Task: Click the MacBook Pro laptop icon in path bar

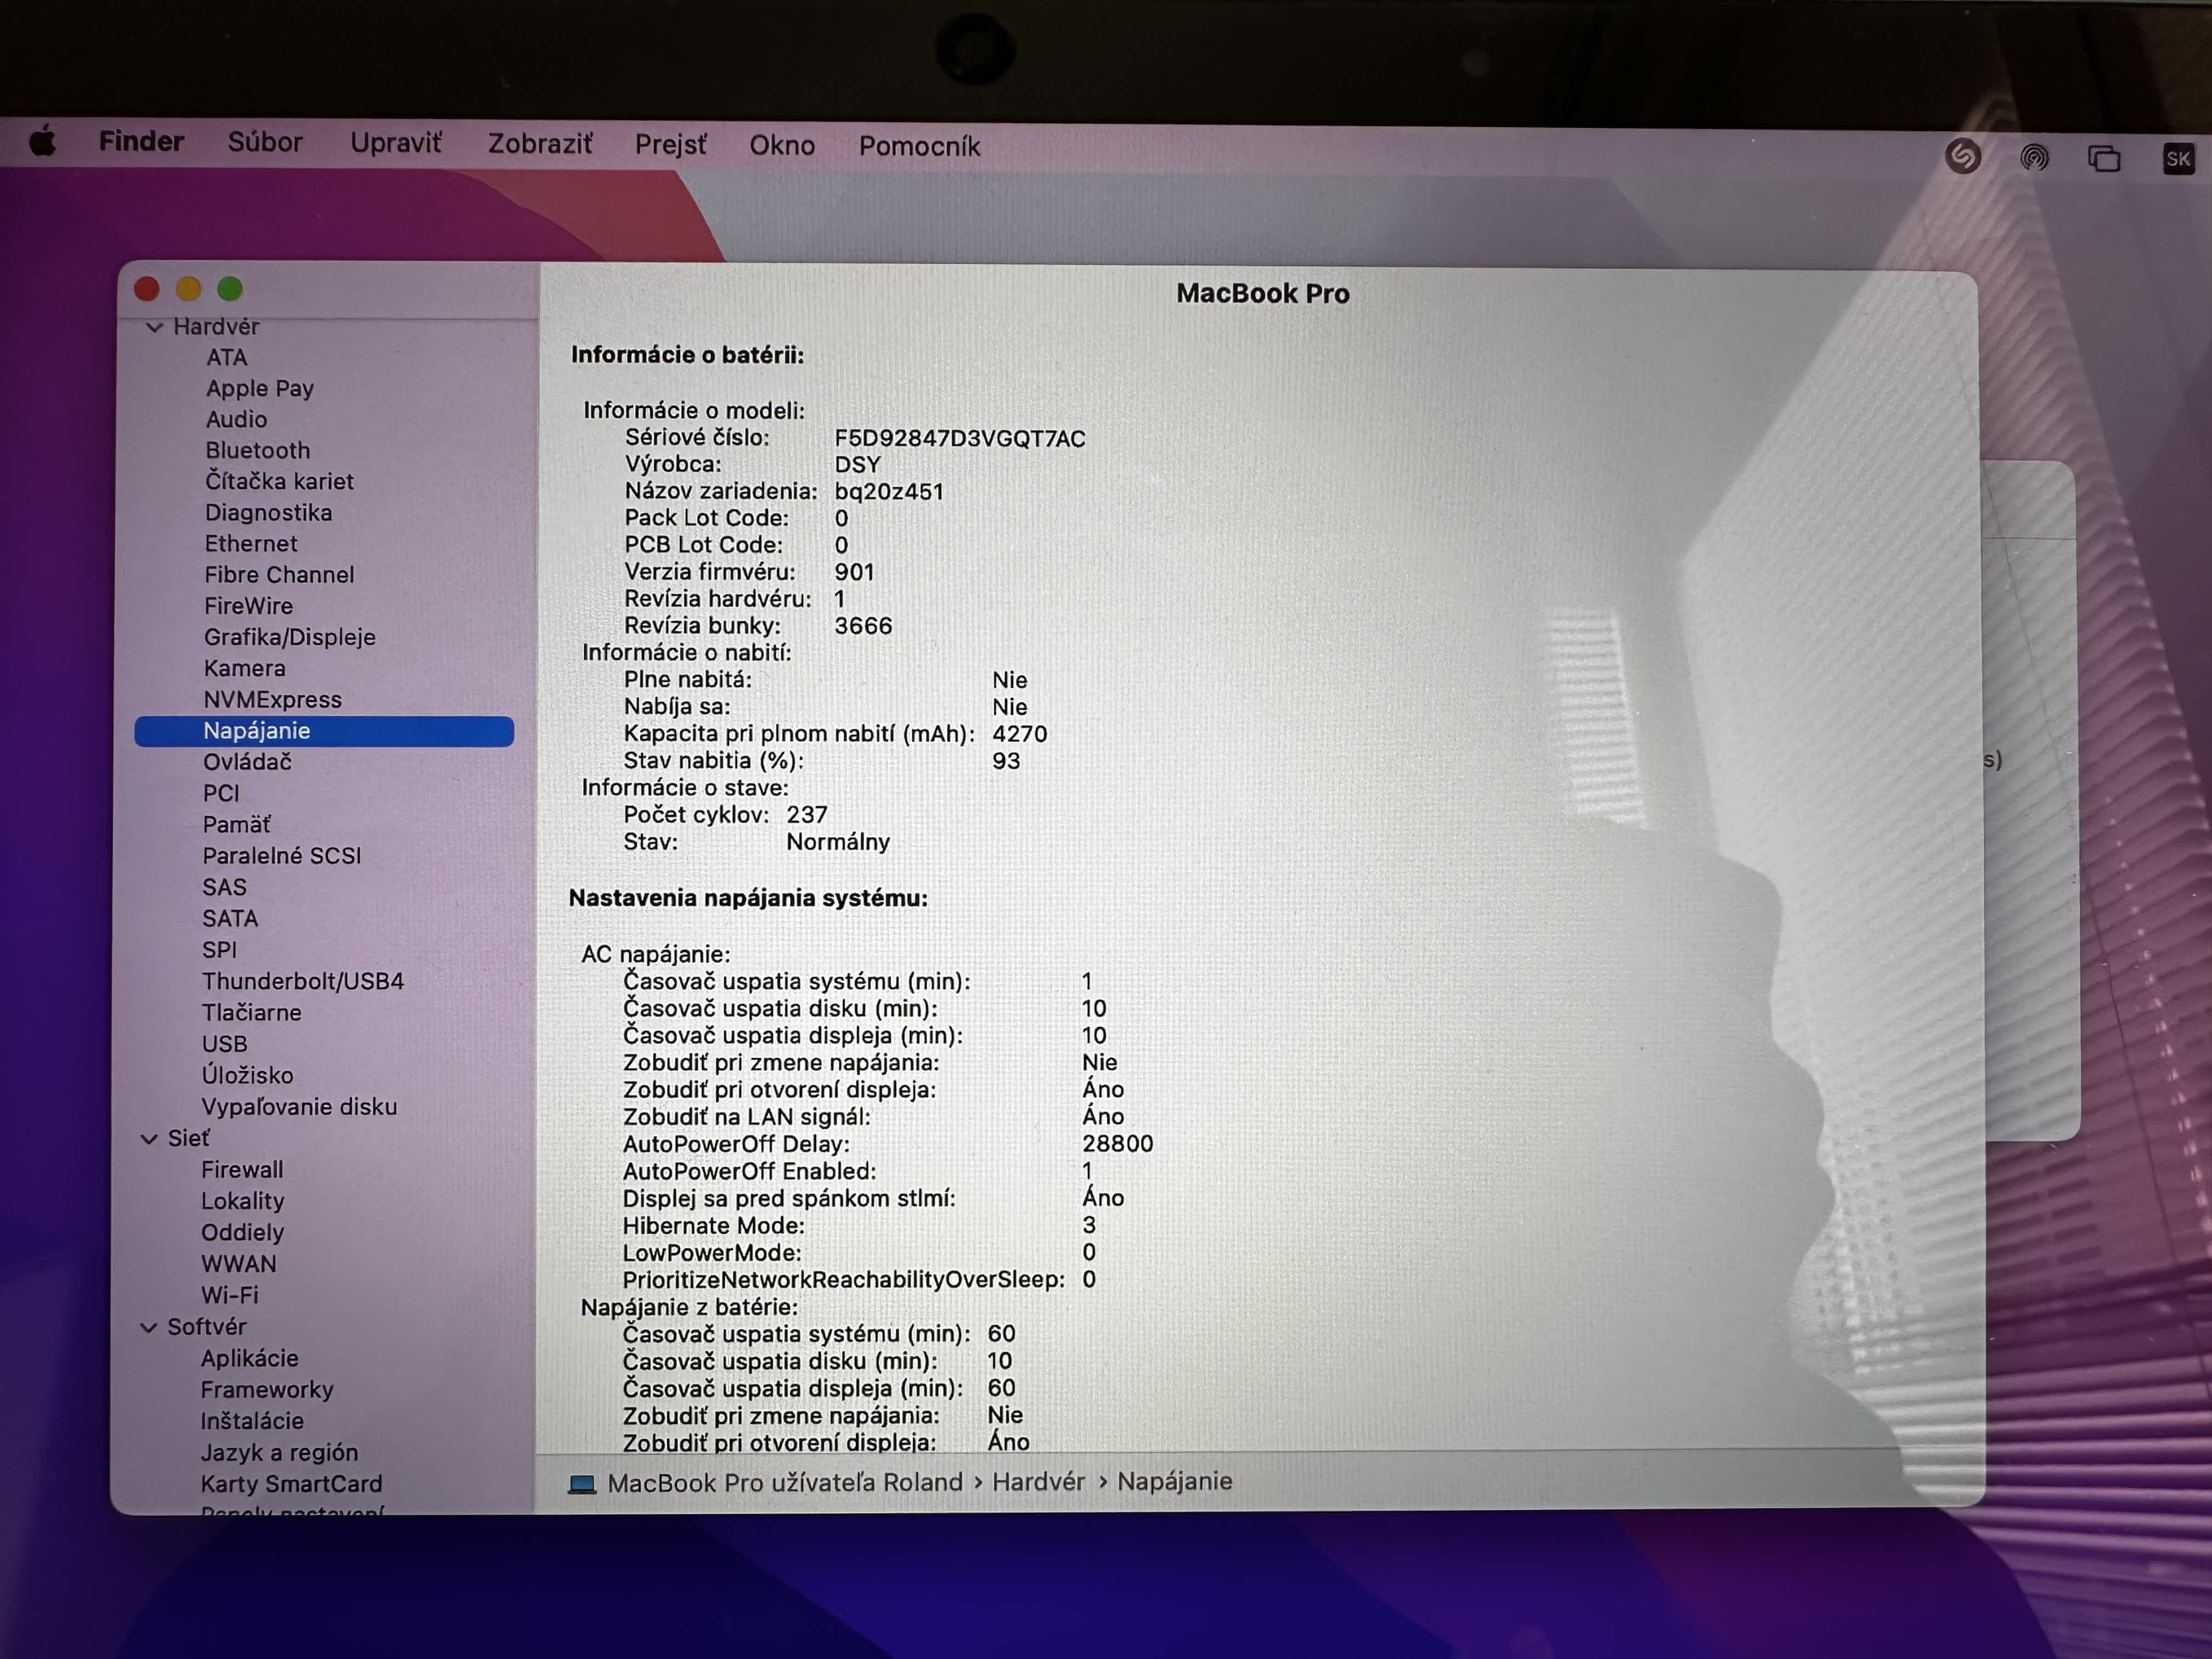Action: tap(581, 1484)
